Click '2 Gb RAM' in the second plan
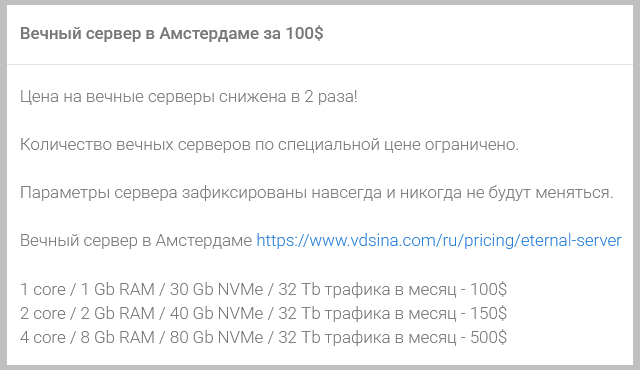640x370 pixels. pos(118,314)
